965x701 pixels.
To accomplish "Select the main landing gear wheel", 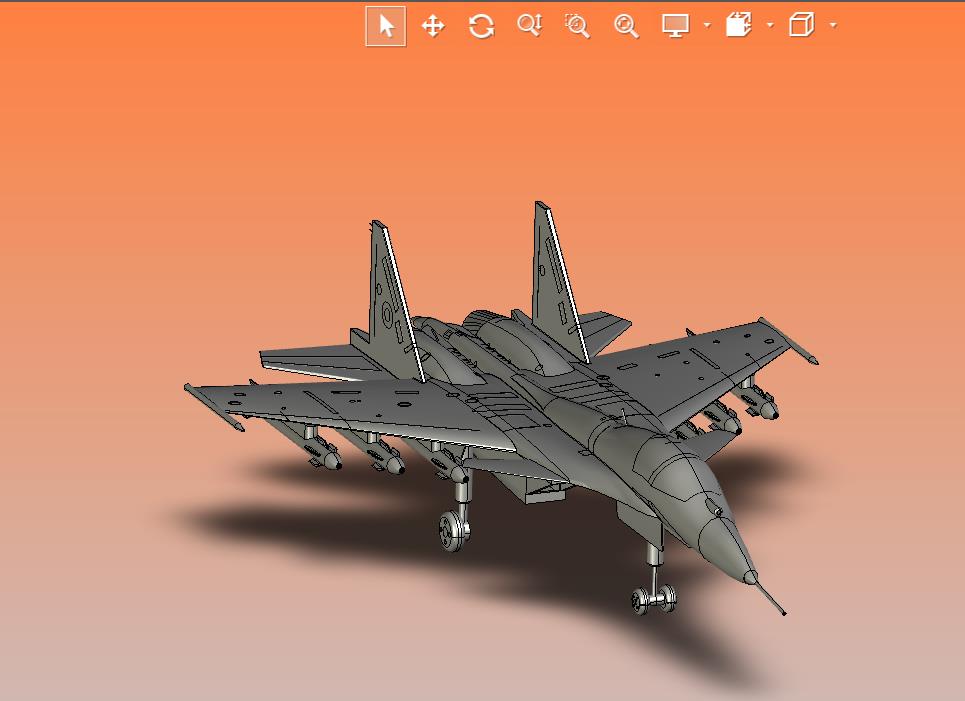I will [453, 530].
